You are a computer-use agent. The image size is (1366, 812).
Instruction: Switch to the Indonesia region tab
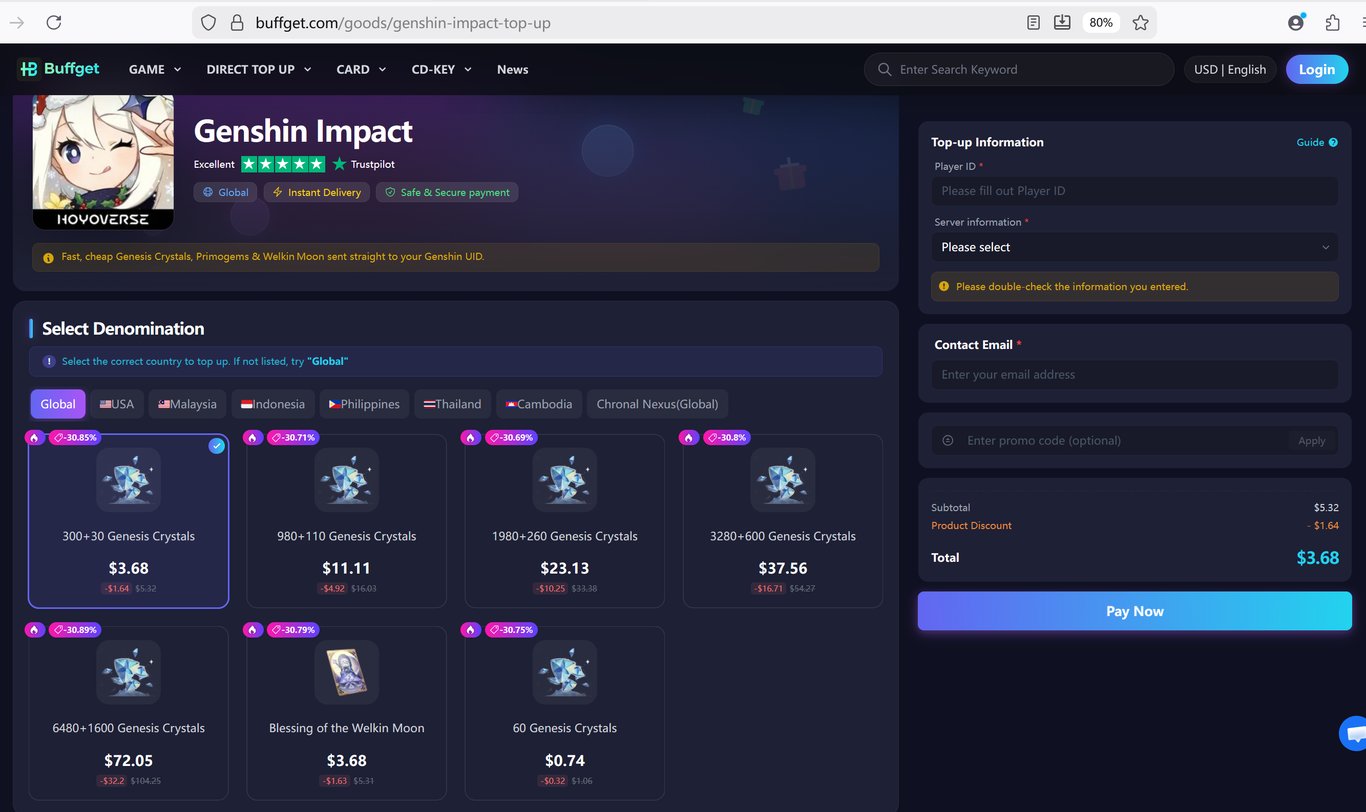click(273, 404)
